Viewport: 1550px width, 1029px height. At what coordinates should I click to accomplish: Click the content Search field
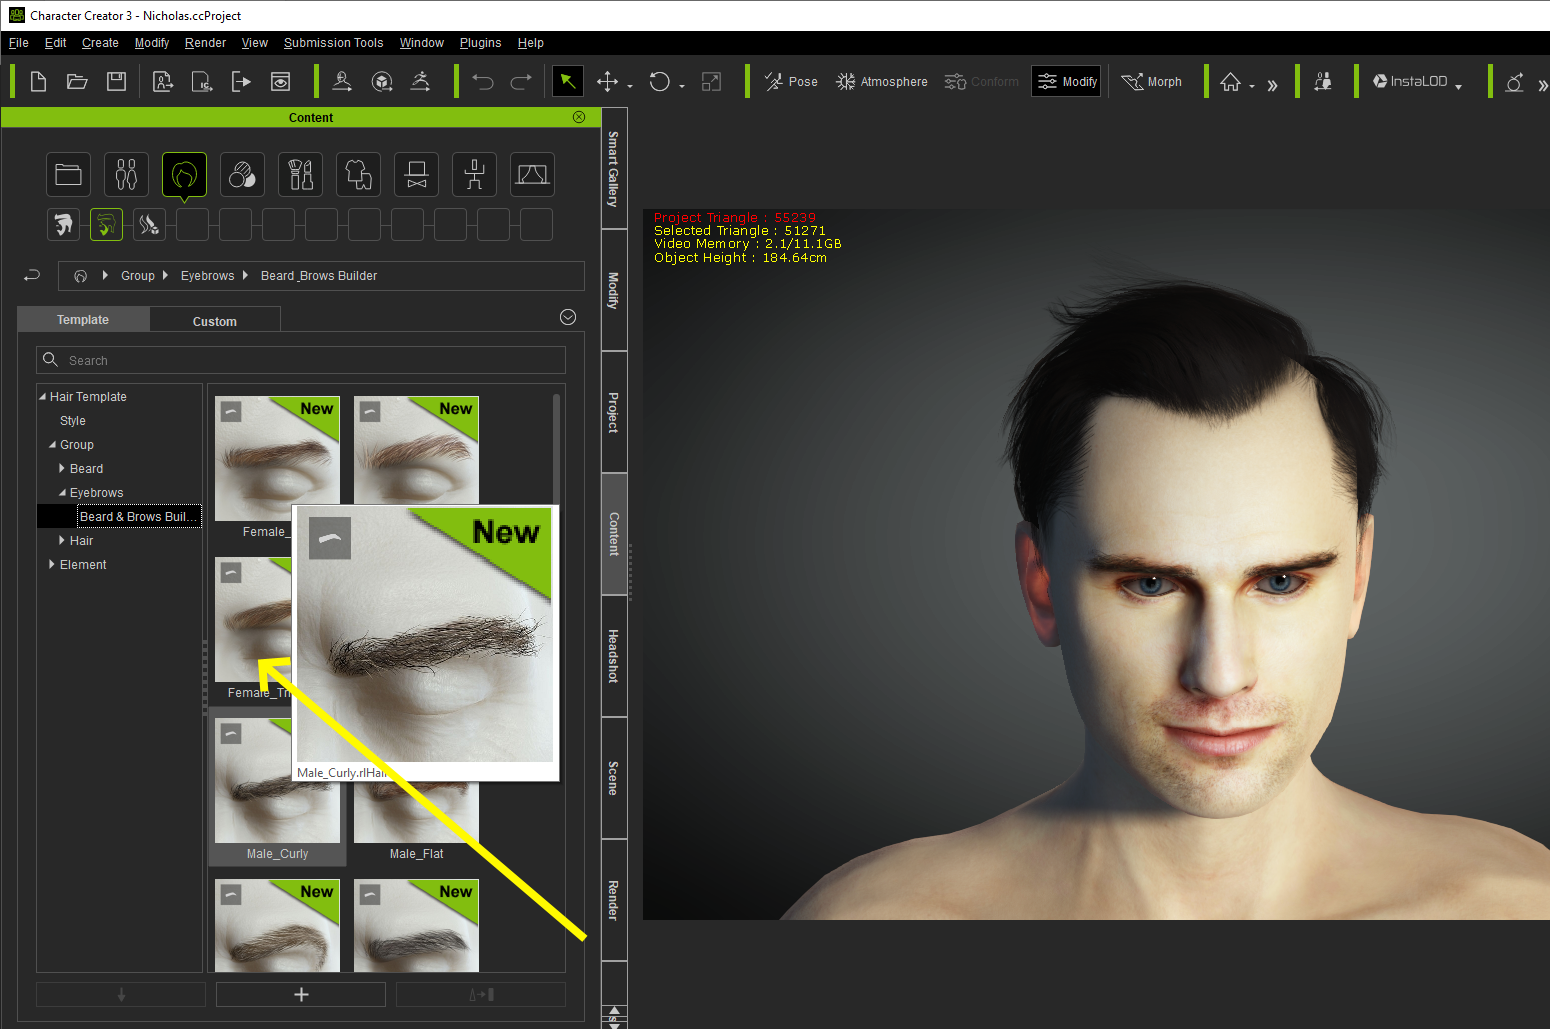point(301,360)
